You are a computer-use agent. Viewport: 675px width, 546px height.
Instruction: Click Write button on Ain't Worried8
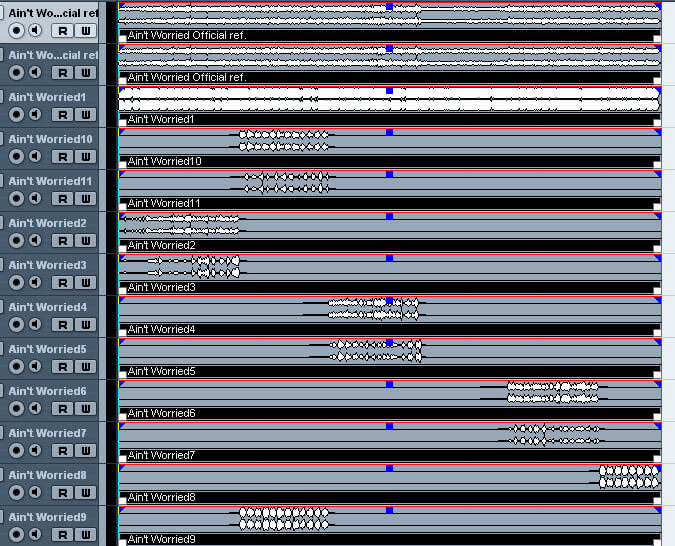click(x=86, y=492)
